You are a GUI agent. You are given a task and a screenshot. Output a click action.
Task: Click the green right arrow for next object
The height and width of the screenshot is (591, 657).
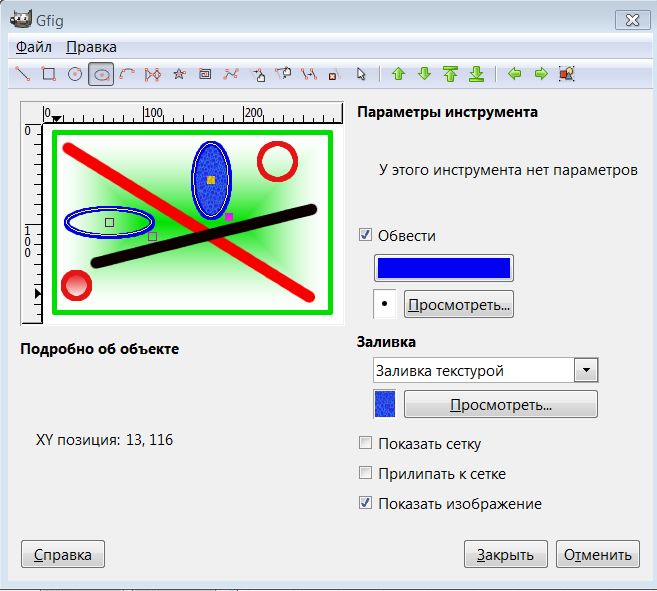[541, 74]
